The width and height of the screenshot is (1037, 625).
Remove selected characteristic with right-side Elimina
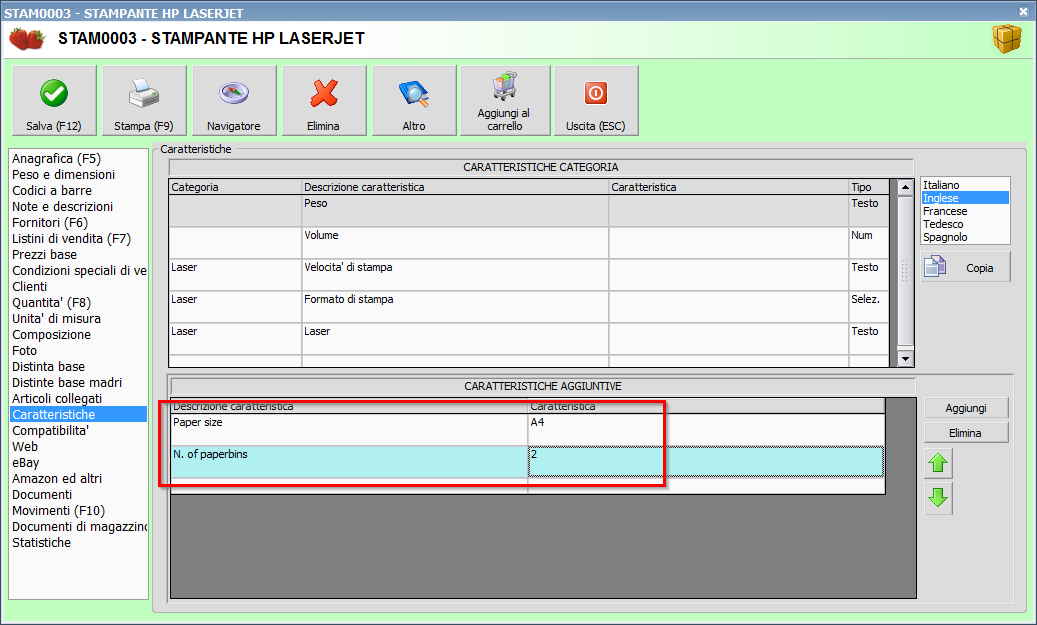coord(966,433)
